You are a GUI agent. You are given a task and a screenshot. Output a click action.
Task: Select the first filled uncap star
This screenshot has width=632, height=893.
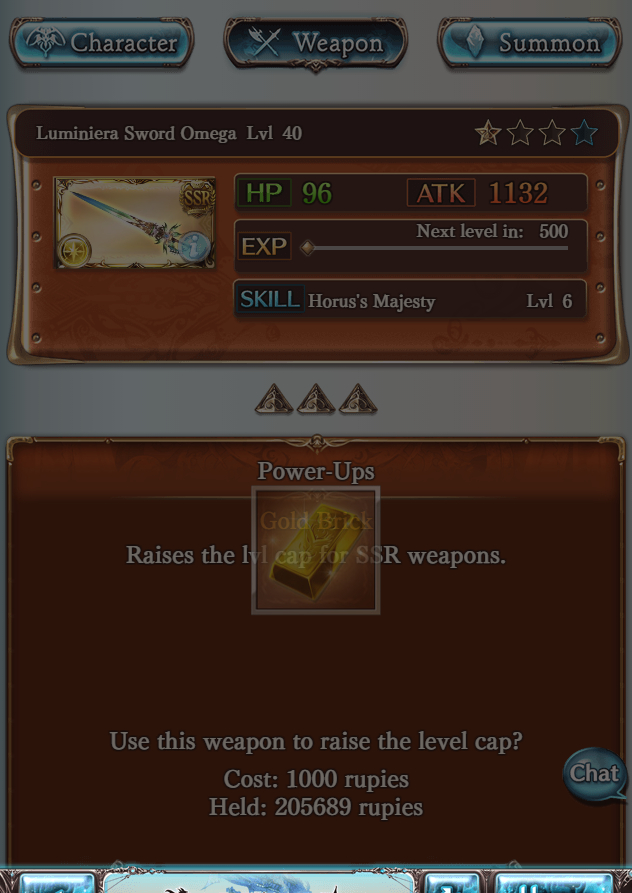(x=488, y=133)
